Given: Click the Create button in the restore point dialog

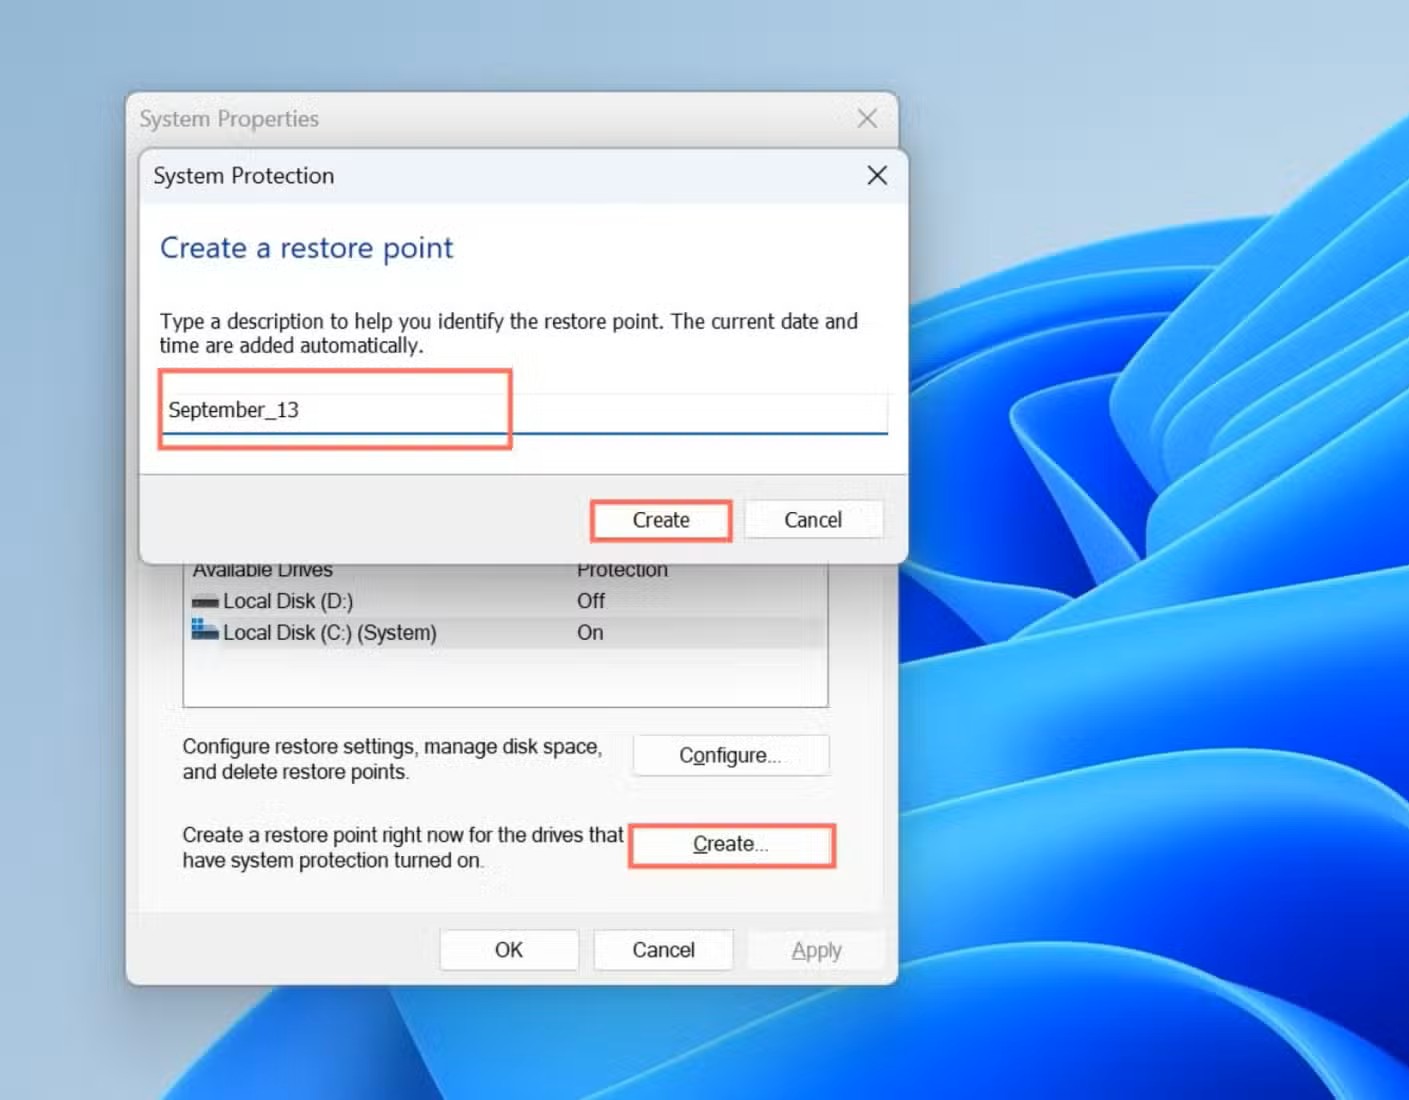Looking at the screenshot, I should (x=660, y=520).
